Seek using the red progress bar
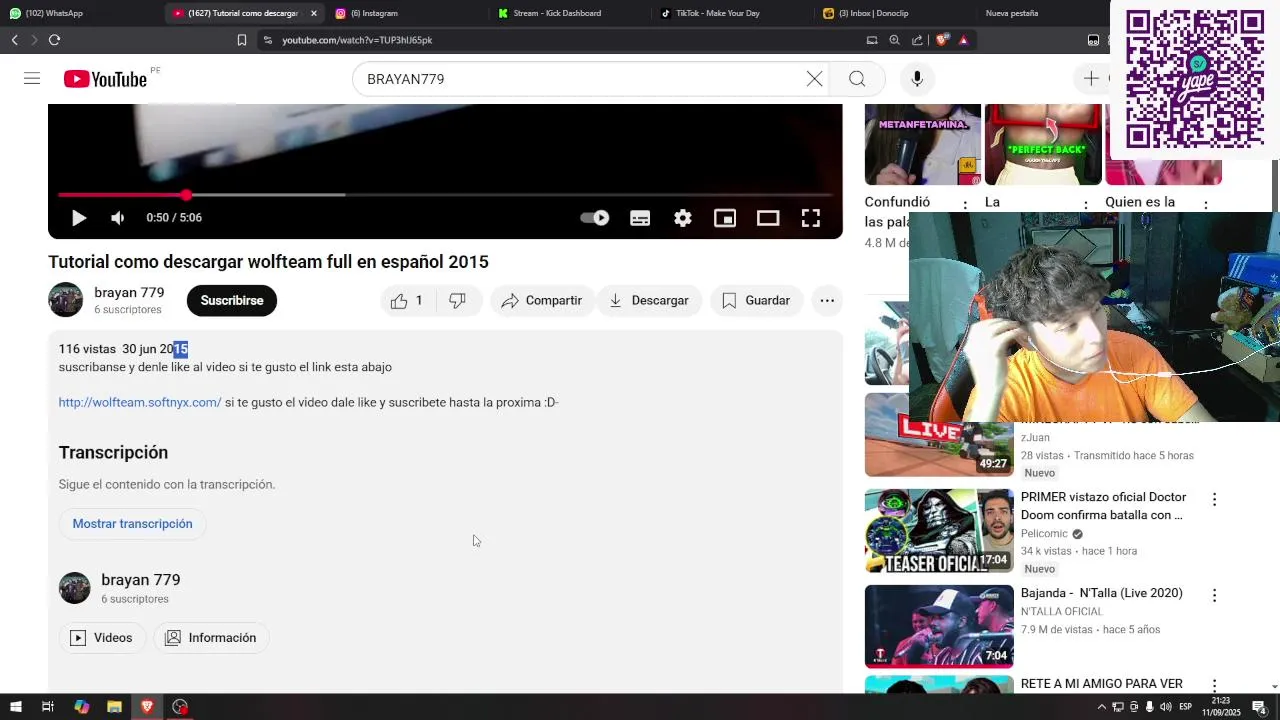The height and width of the screenshot is (720, 1280). pos(445,195)
